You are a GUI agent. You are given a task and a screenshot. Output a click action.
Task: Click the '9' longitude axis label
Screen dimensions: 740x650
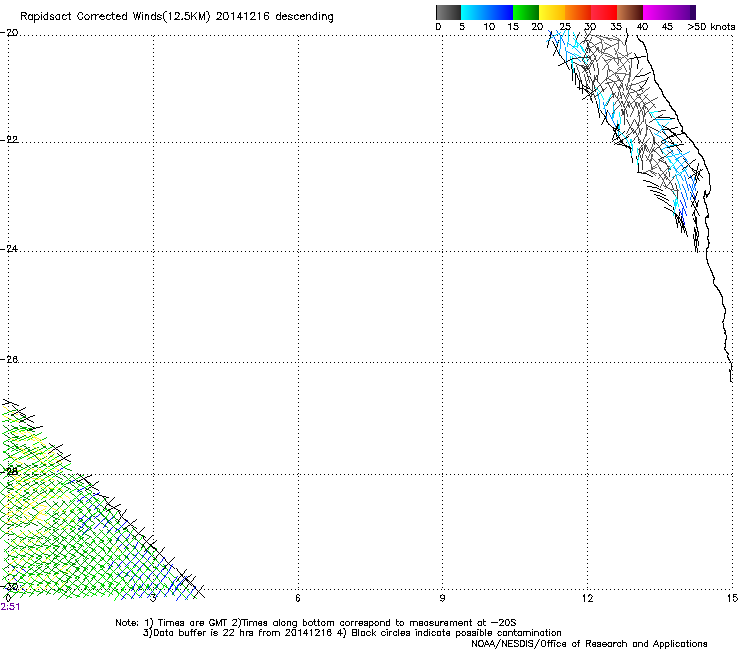click(x=442, y=599)
